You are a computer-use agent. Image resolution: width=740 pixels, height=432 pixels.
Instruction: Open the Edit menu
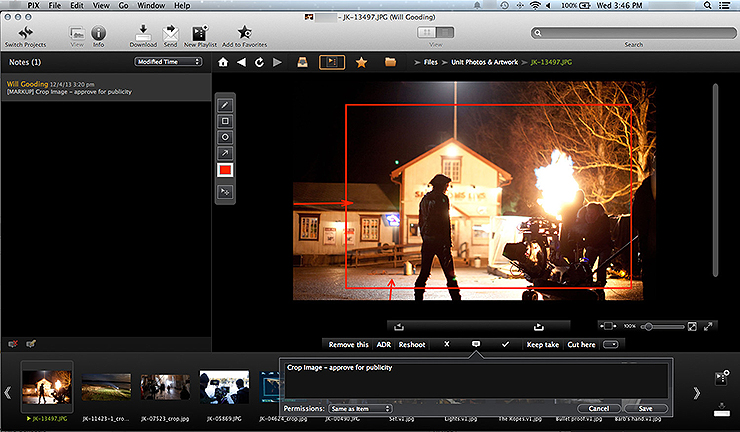(x=77, y=6)
